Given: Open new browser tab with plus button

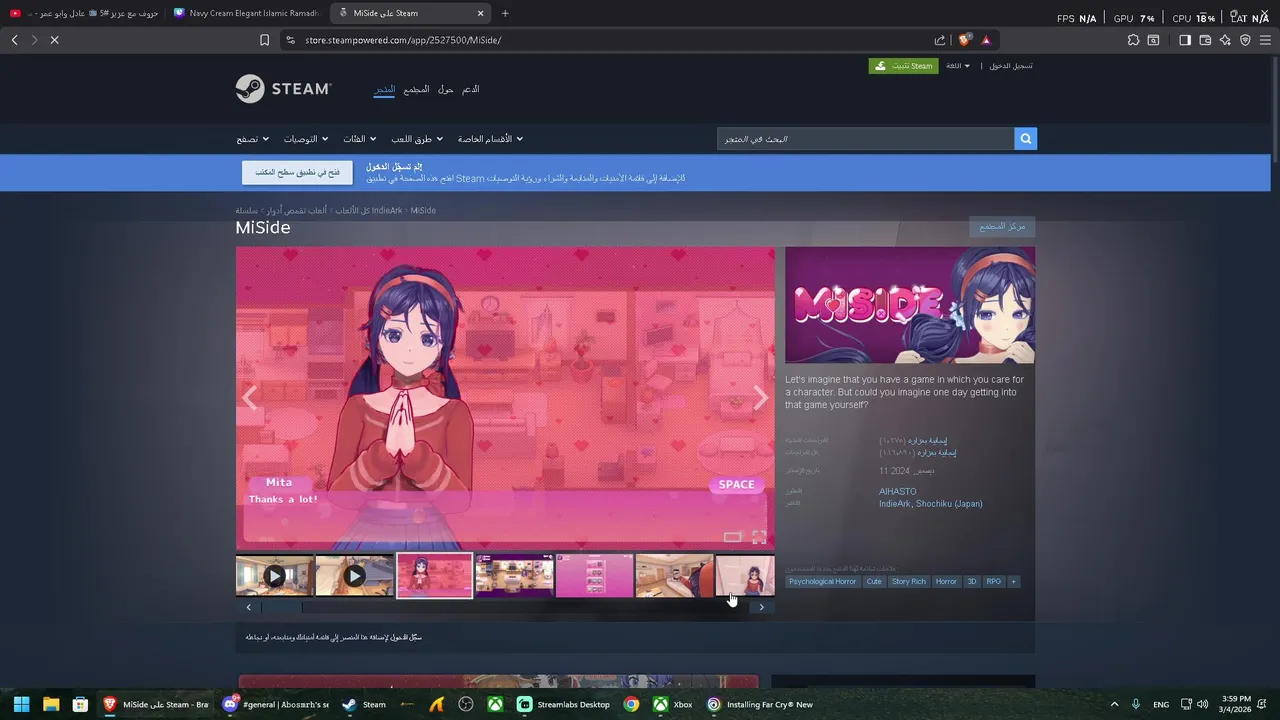Looking at the screenshot, I should (505, 13).
